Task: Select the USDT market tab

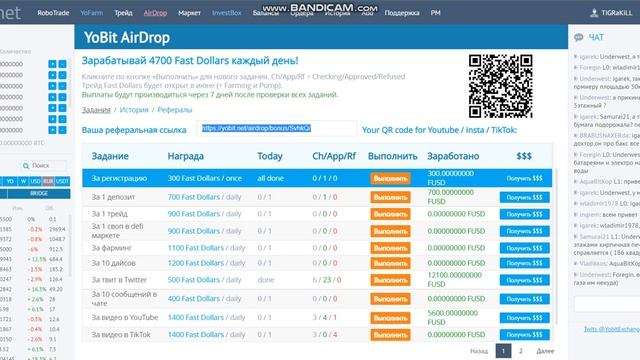Action: pos(62,181)
